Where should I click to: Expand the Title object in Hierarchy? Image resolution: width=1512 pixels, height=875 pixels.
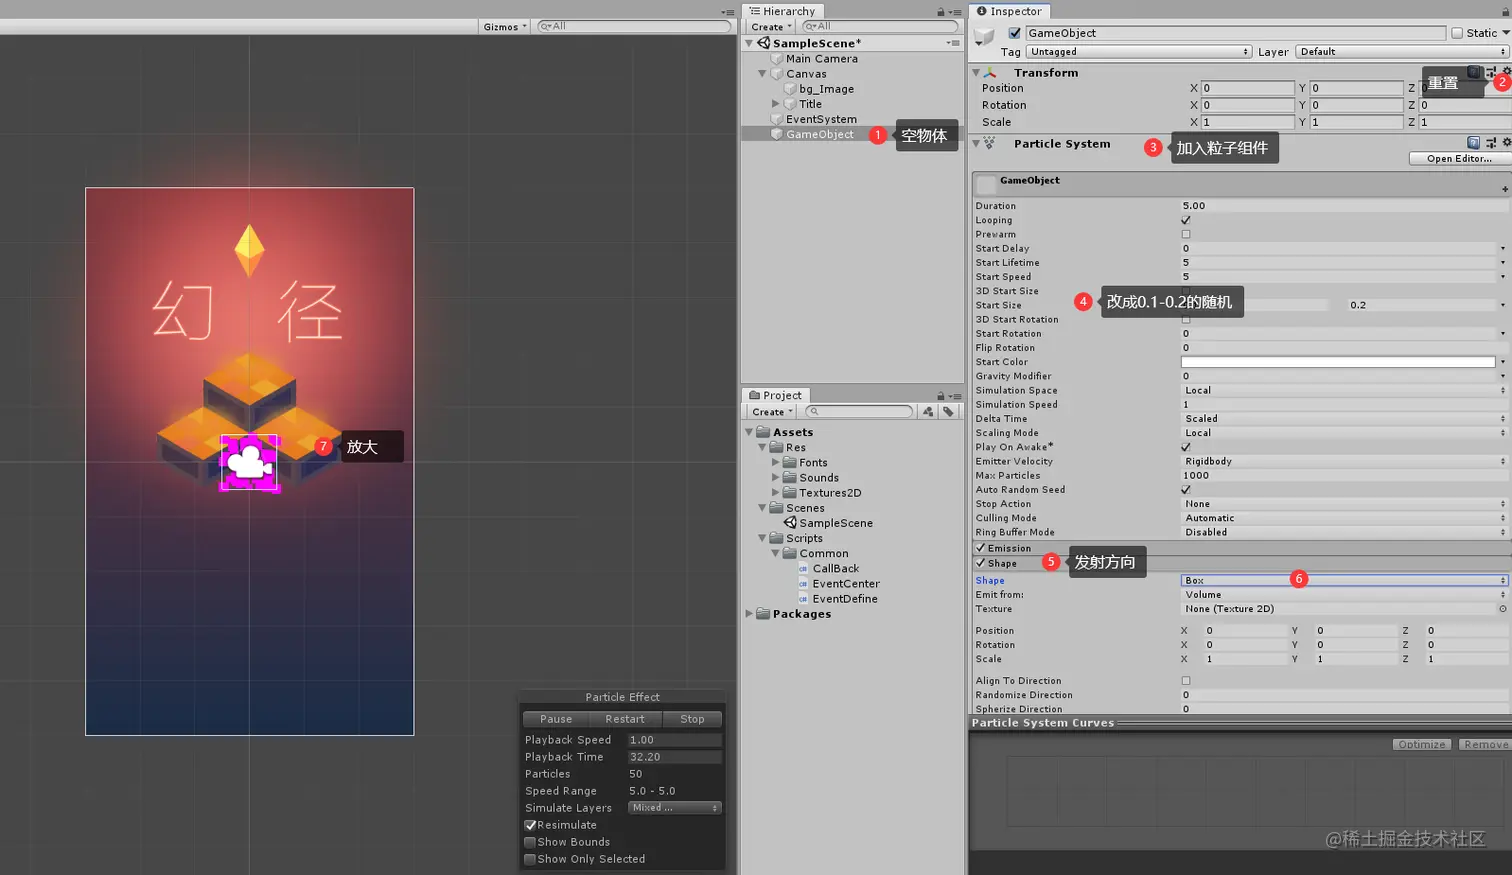point(775,104)
